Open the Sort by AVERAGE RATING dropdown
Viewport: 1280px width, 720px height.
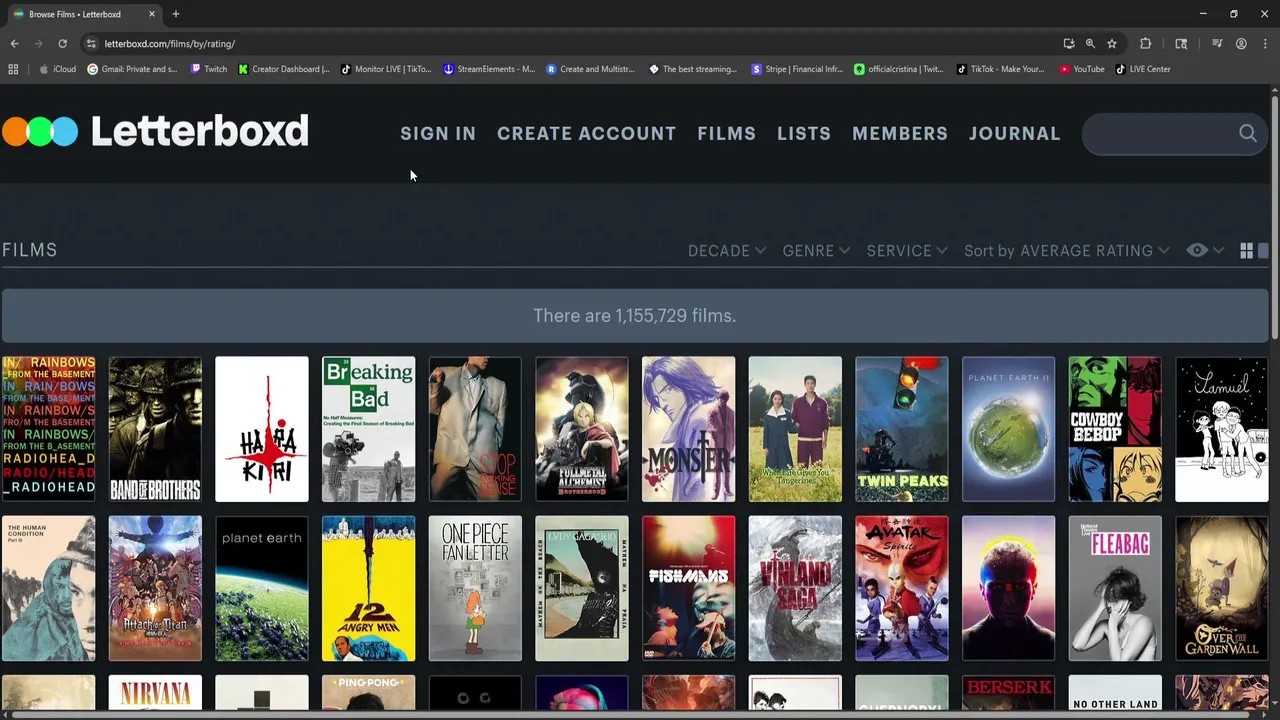coord(1067,251)
